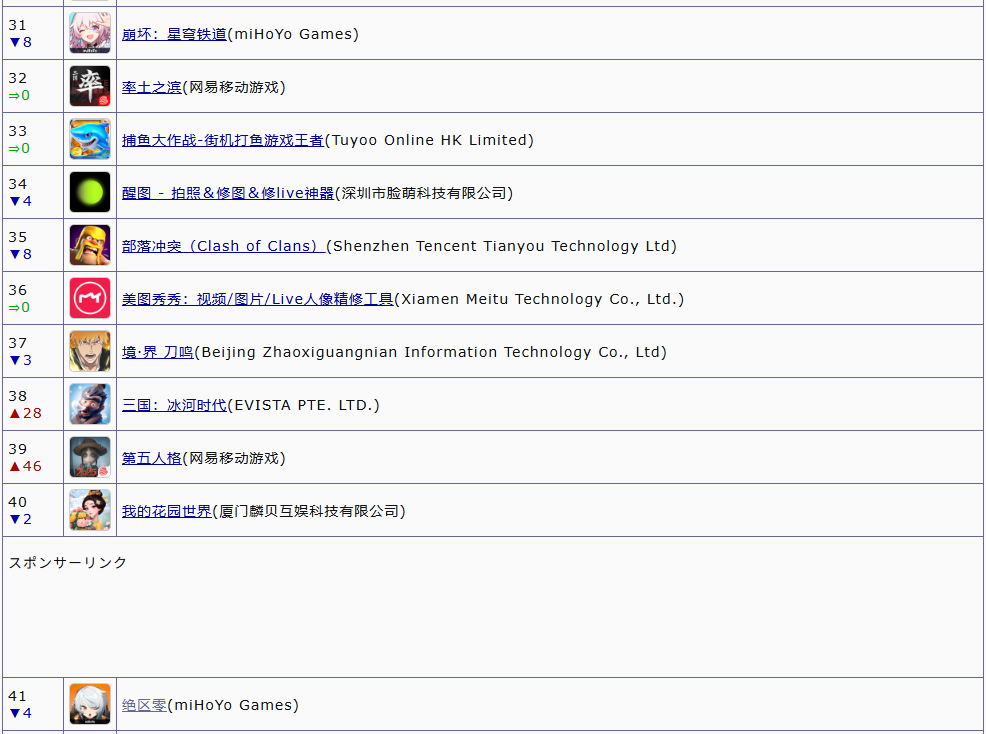Click rank number 41
Screen dimensions: 986x734
pyautogui.click(x=18, y=696)
